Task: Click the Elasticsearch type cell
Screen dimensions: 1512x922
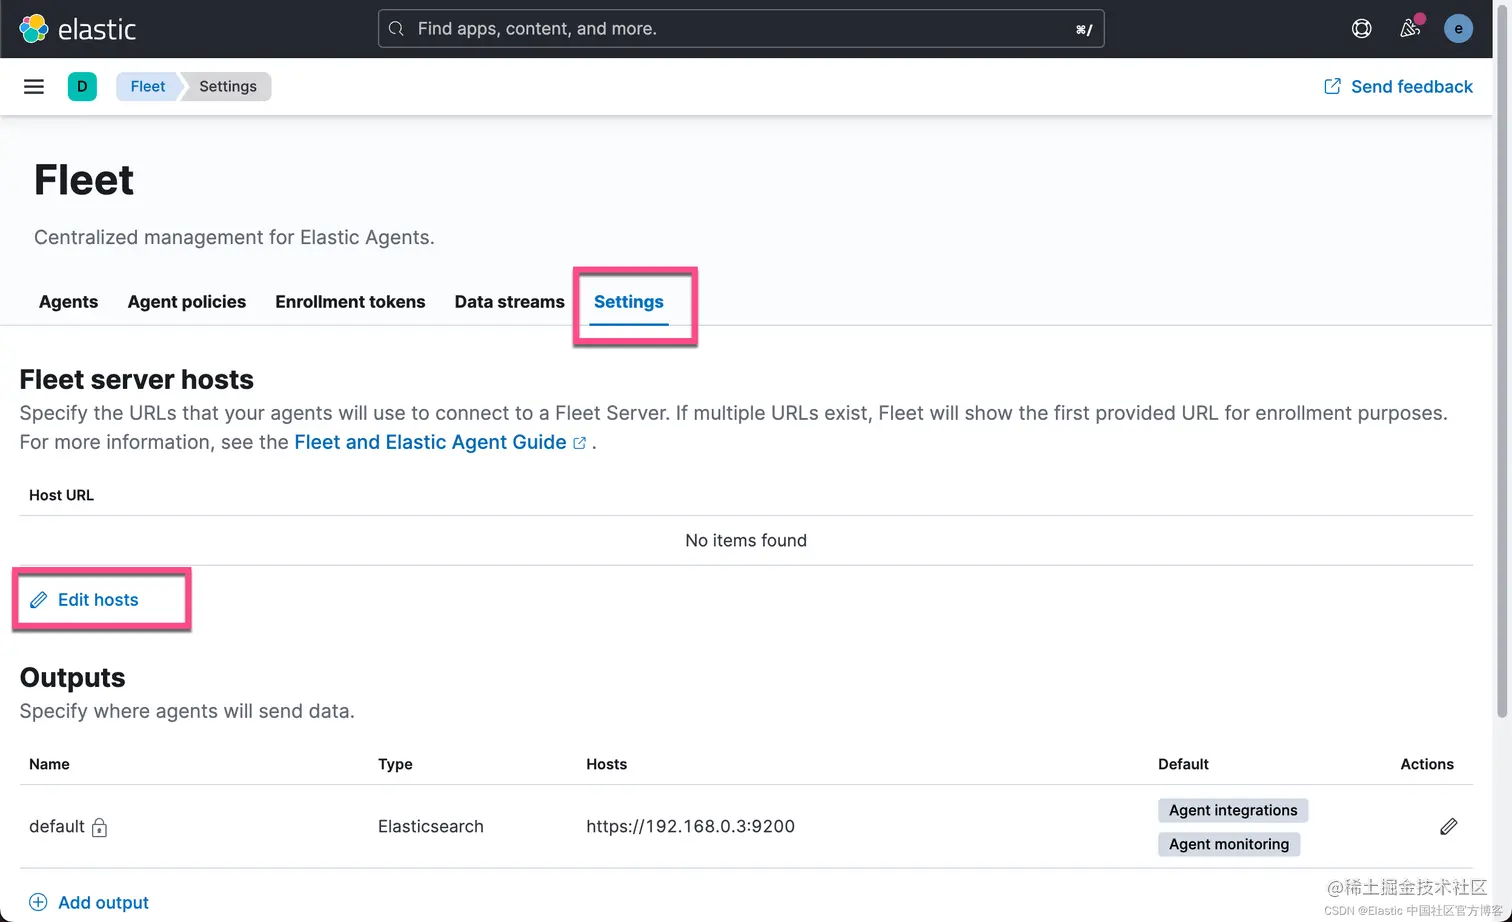Action: (x=431, y=826)
